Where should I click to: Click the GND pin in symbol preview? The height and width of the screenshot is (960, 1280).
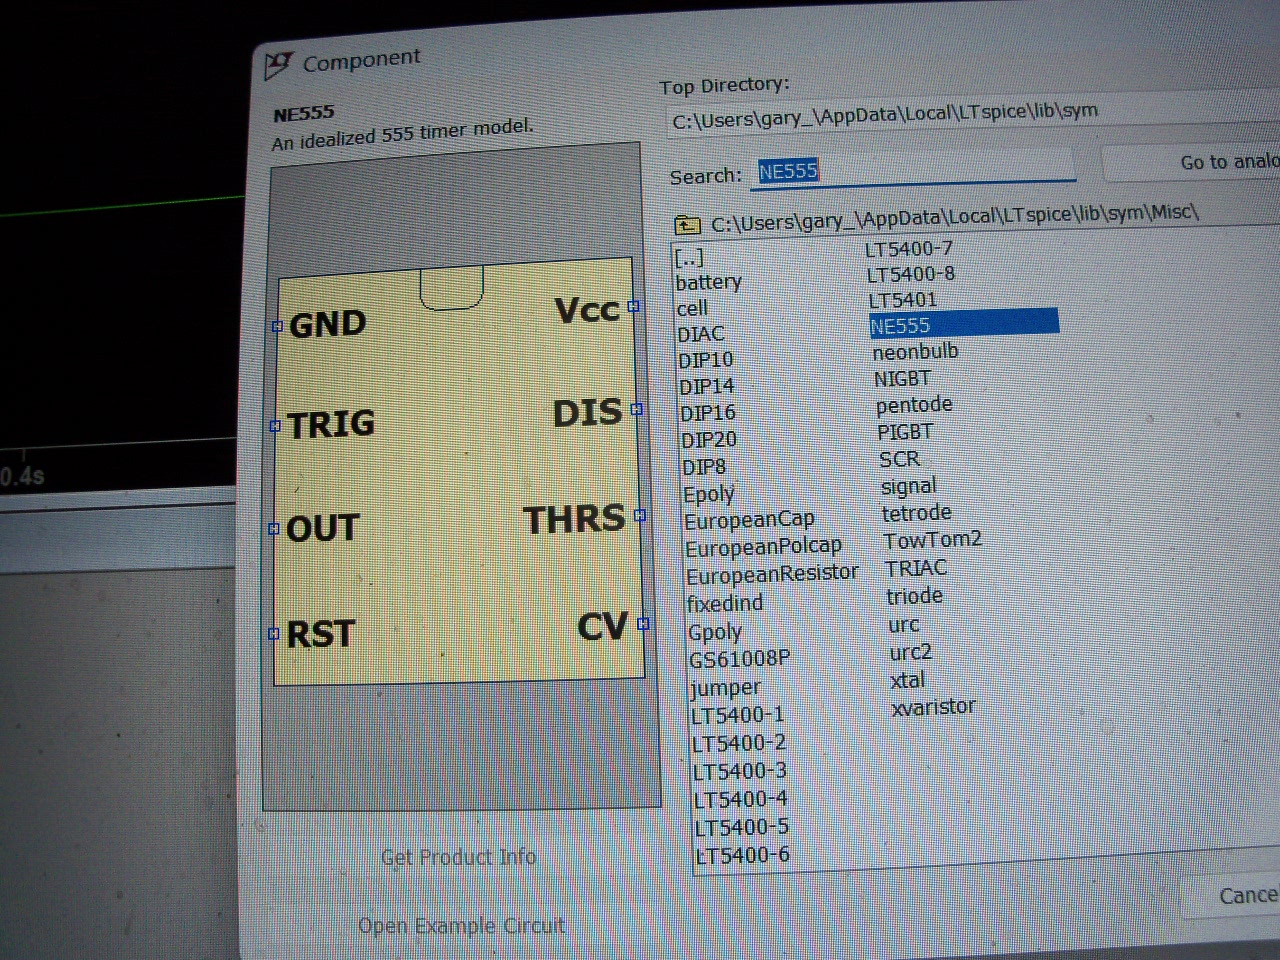pyautogui.click(x=277, y=326)
